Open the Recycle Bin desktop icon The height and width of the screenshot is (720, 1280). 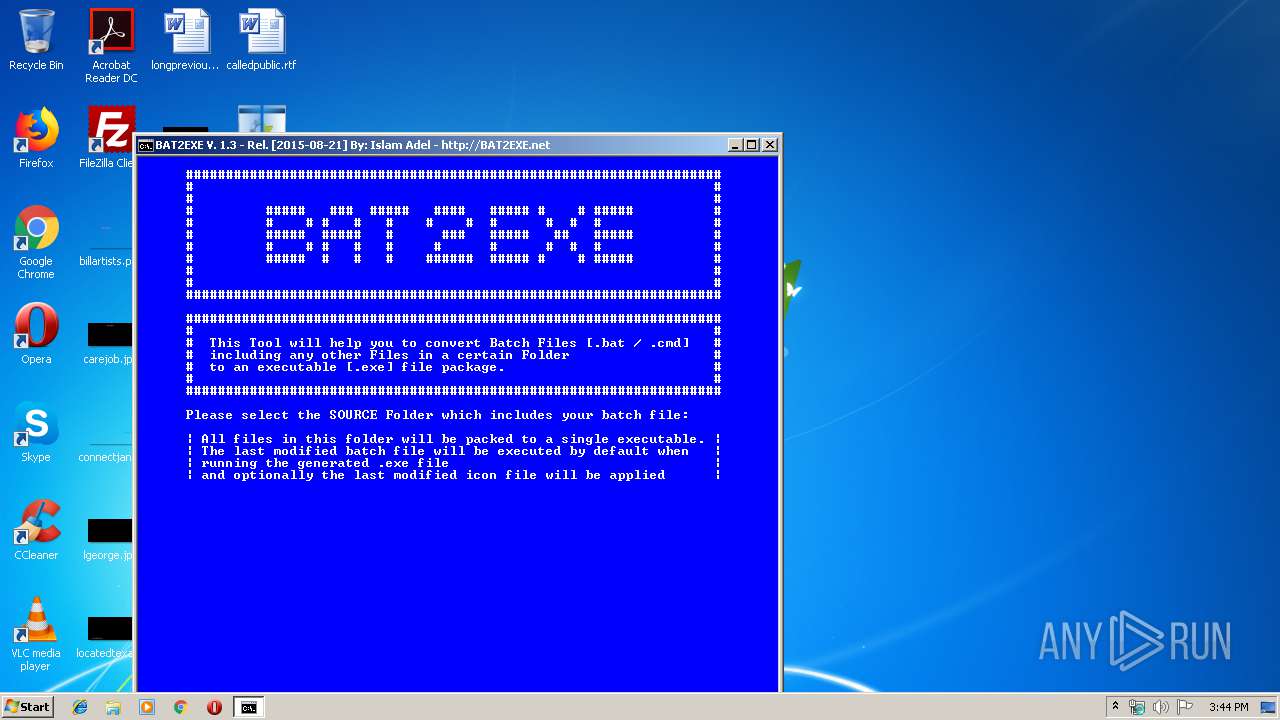pyautogui.click(x=36, y=40)
